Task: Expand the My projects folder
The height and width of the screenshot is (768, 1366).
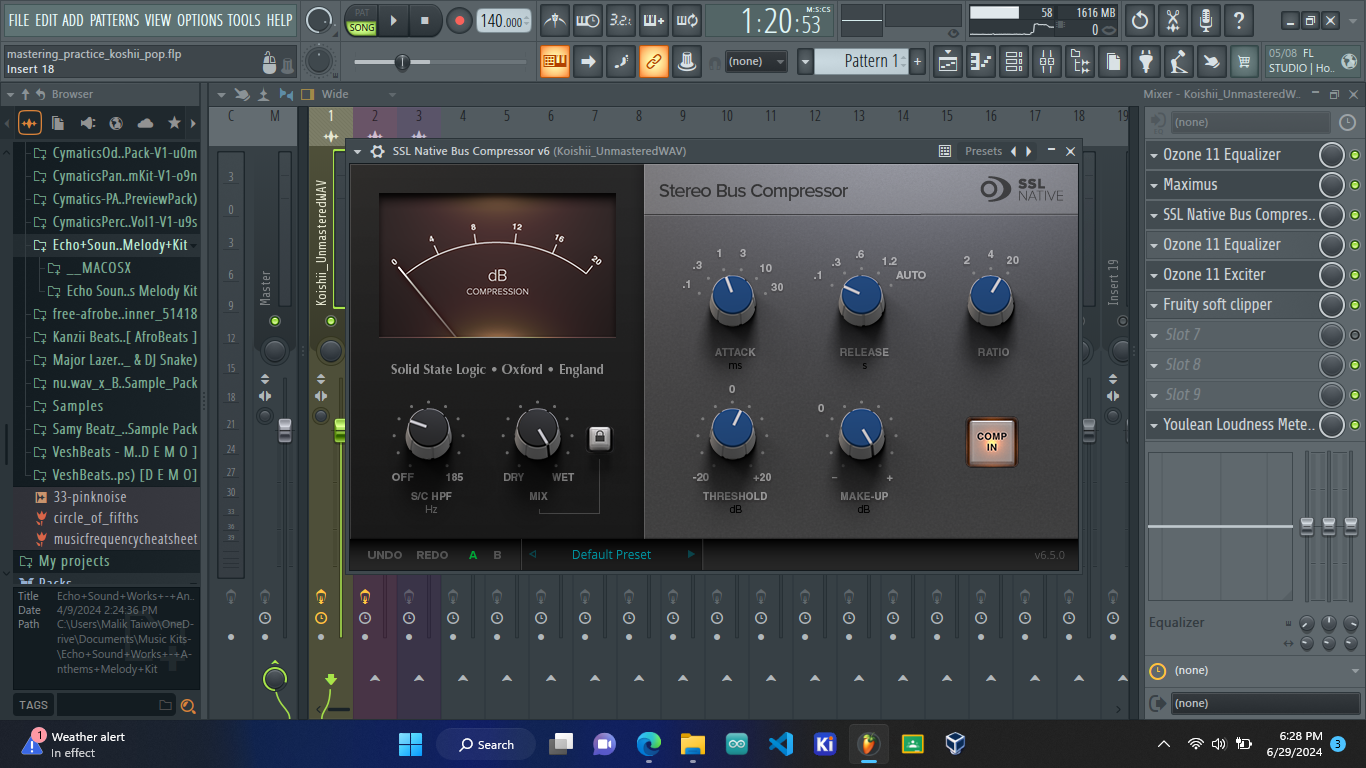Action: pos(74,561)
